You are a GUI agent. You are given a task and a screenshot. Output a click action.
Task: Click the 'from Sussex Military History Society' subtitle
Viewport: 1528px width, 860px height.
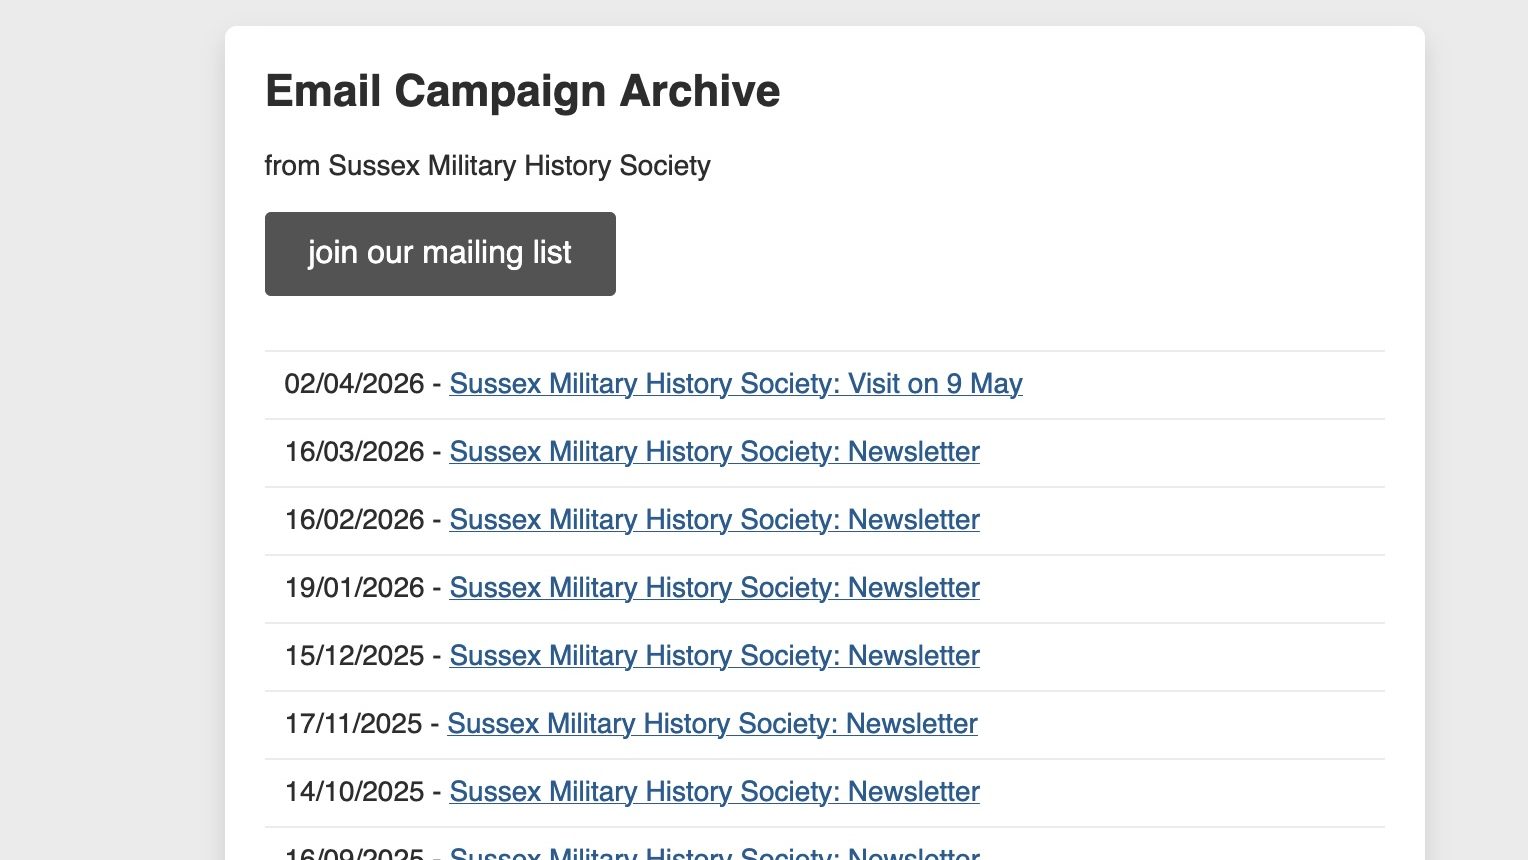[487, 165]
